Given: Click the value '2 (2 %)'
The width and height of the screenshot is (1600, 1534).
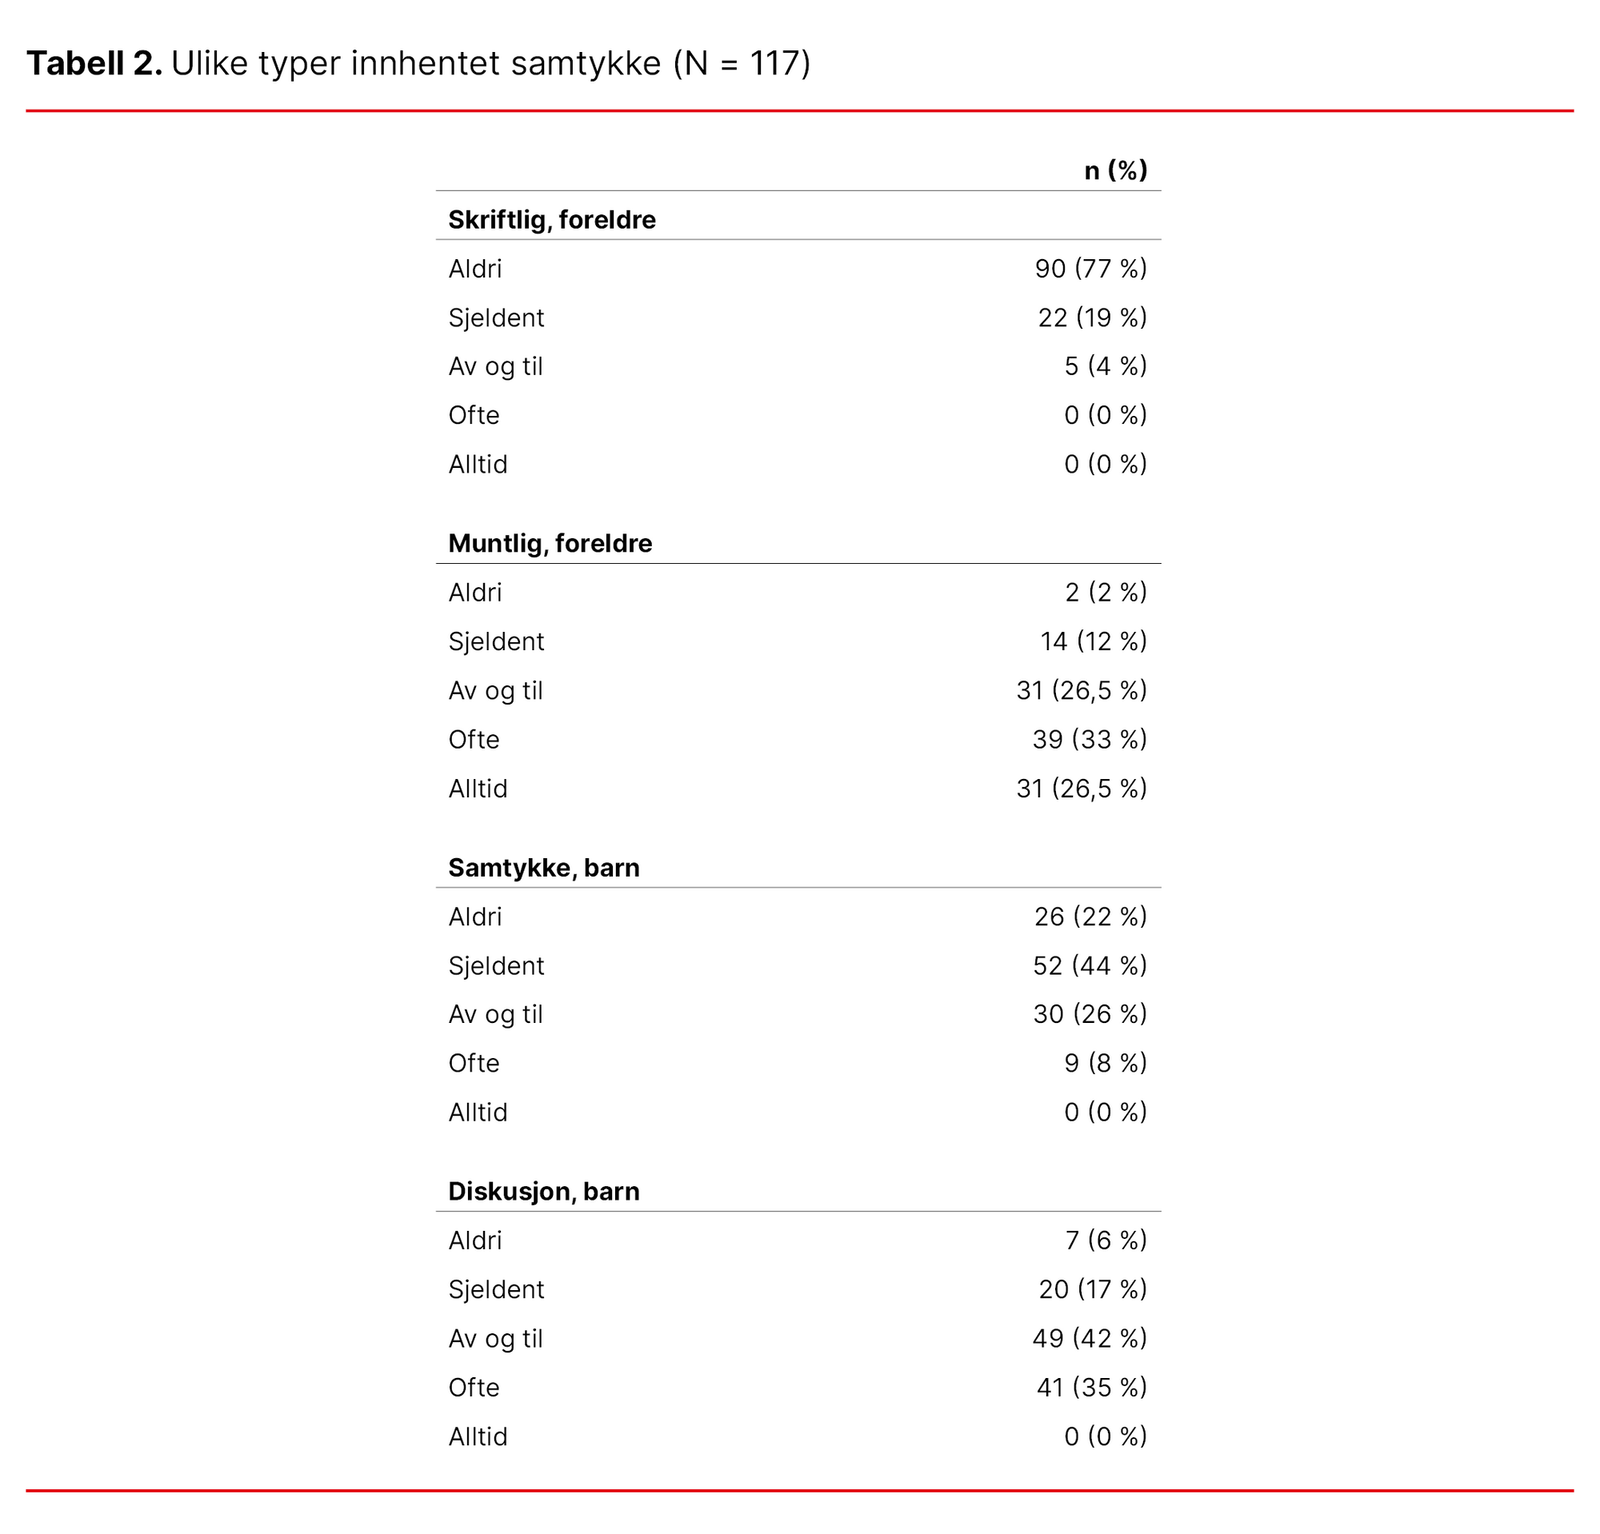Looking at the screenshot, I should (x=1105, y=593).
